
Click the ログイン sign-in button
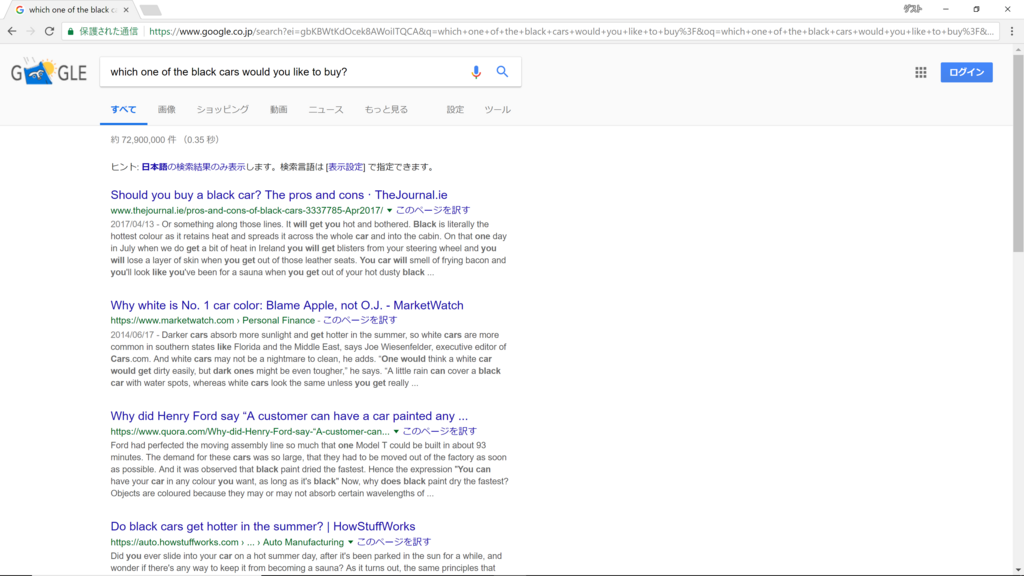(x=967, y=72)
